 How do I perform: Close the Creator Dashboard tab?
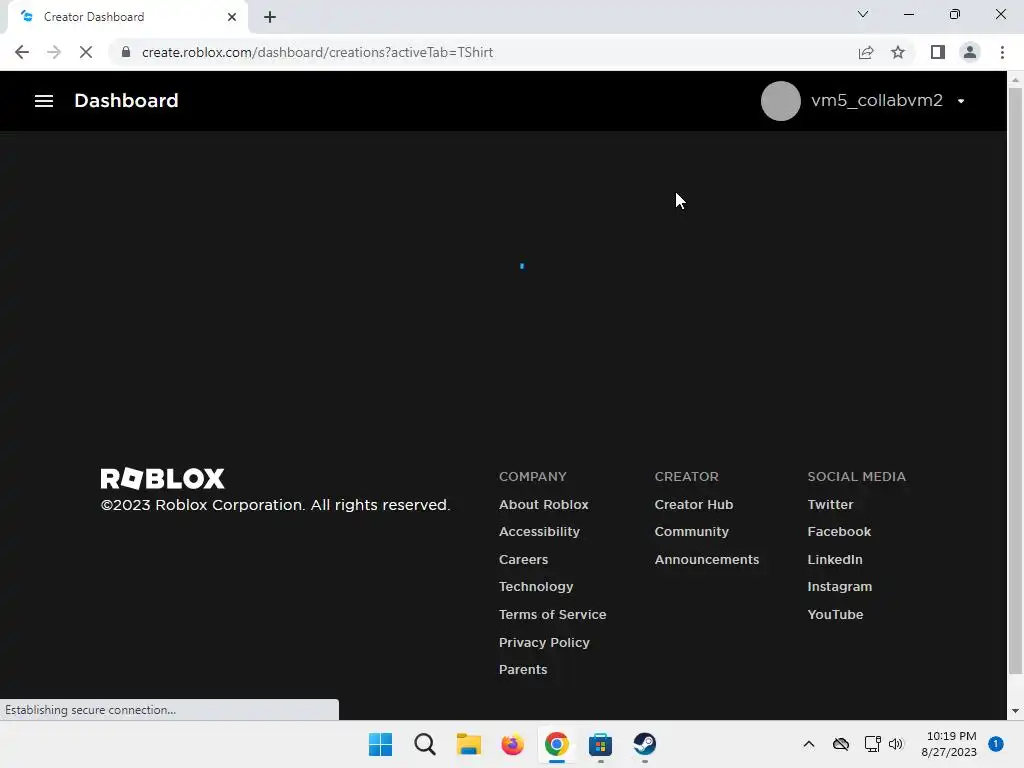pyautogui.click(x=232, y=17)
